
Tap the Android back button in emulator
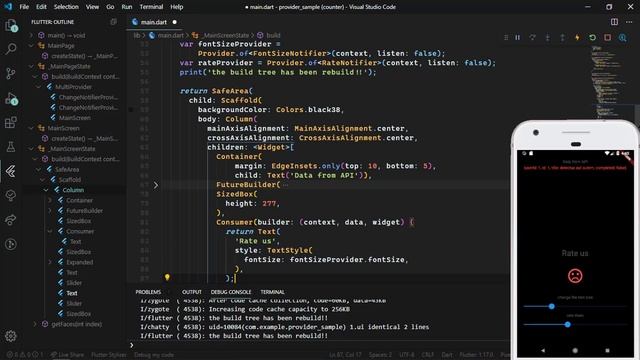click(543, 350)
